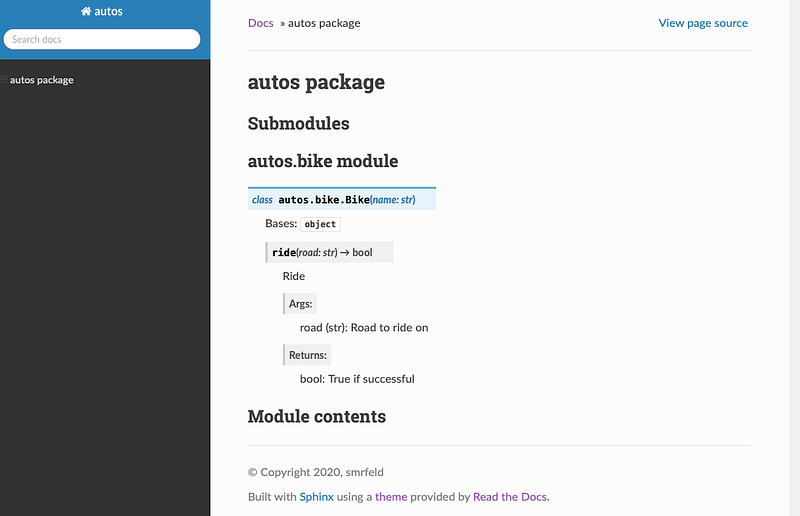Click the autos package breadcrumb text
The image size is (800, 516).
tap(324, 23)
